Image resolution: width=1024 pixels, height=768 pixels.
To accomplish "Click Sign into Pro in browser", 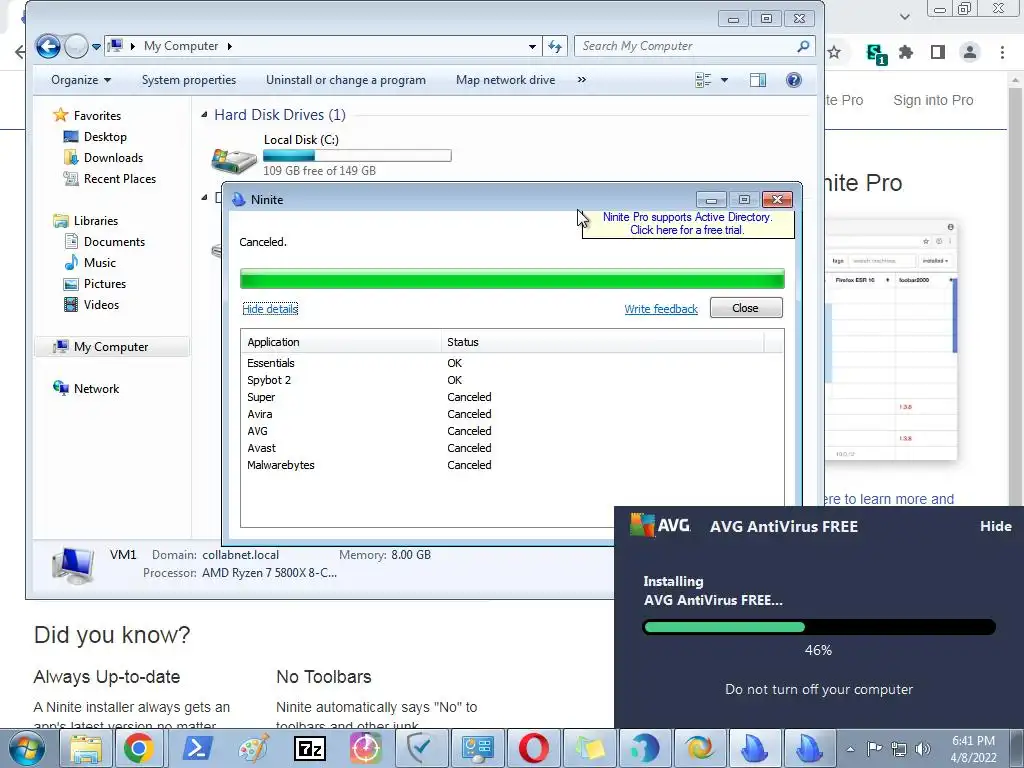I will [x=933, y=101].
